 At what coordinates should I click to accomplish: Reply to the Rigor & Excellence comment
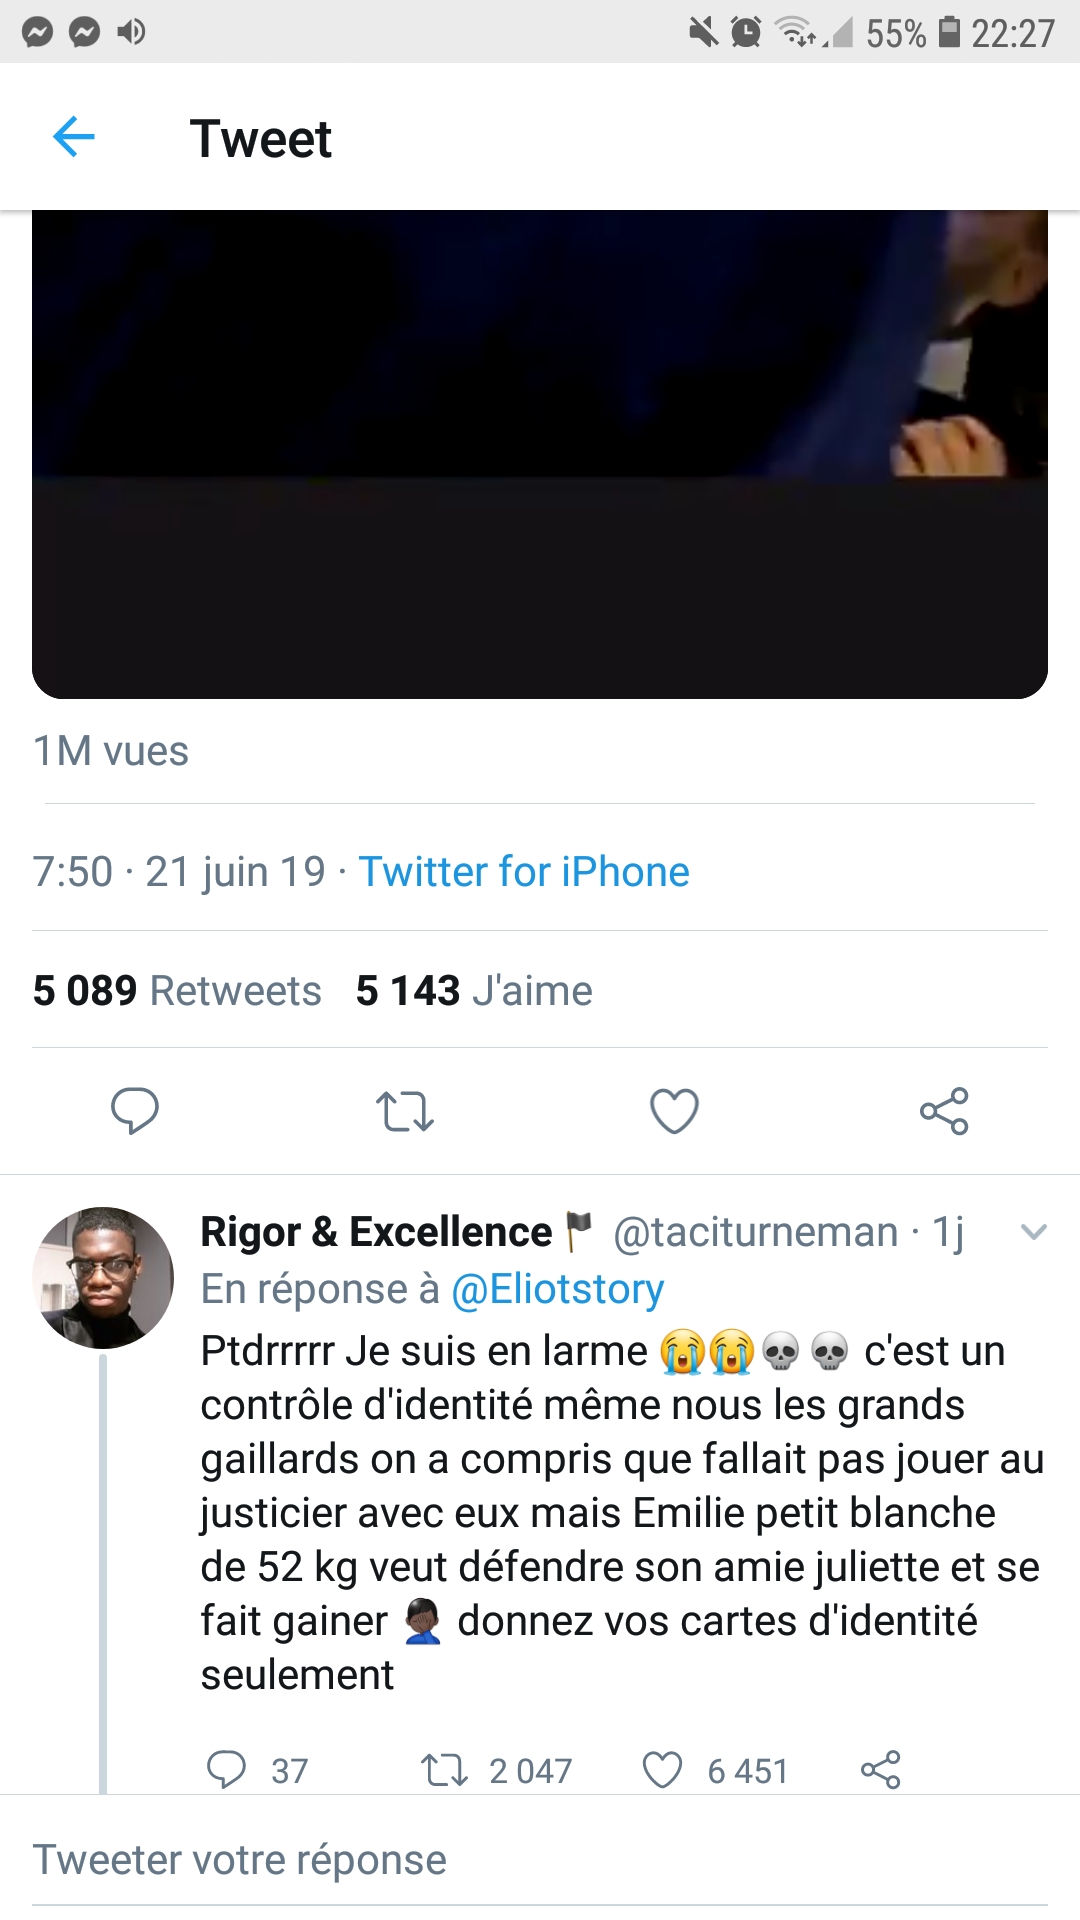point(227,1769)
